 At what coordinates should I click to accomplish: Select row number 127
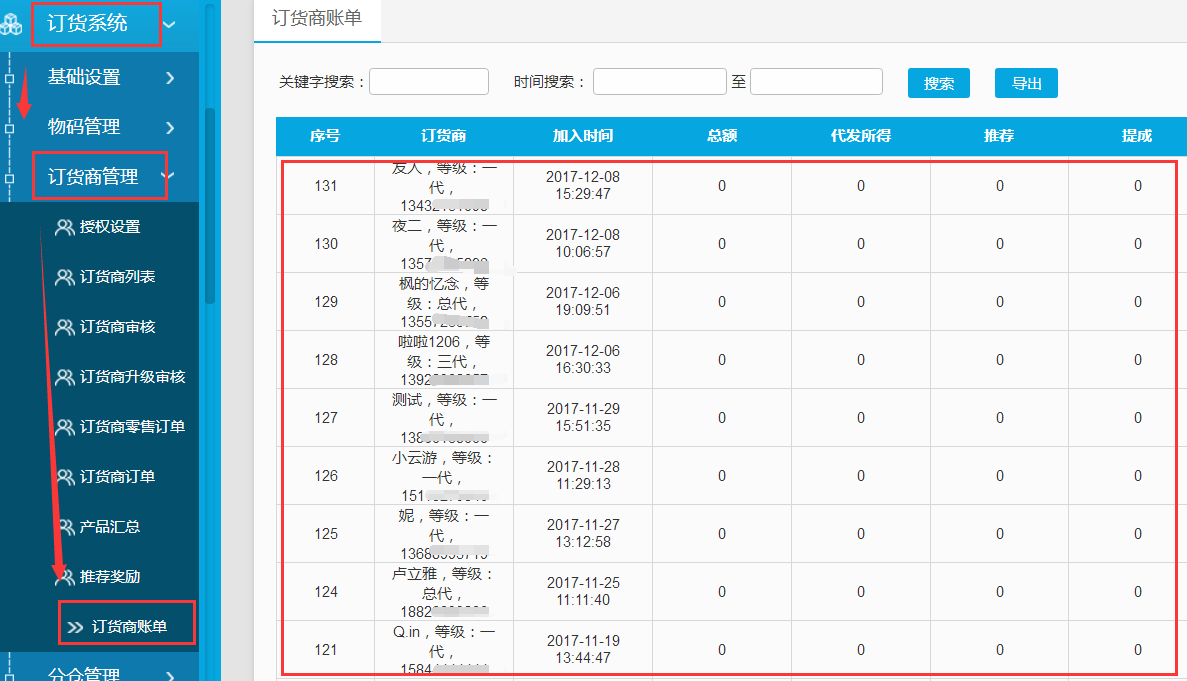pos(326,418)
